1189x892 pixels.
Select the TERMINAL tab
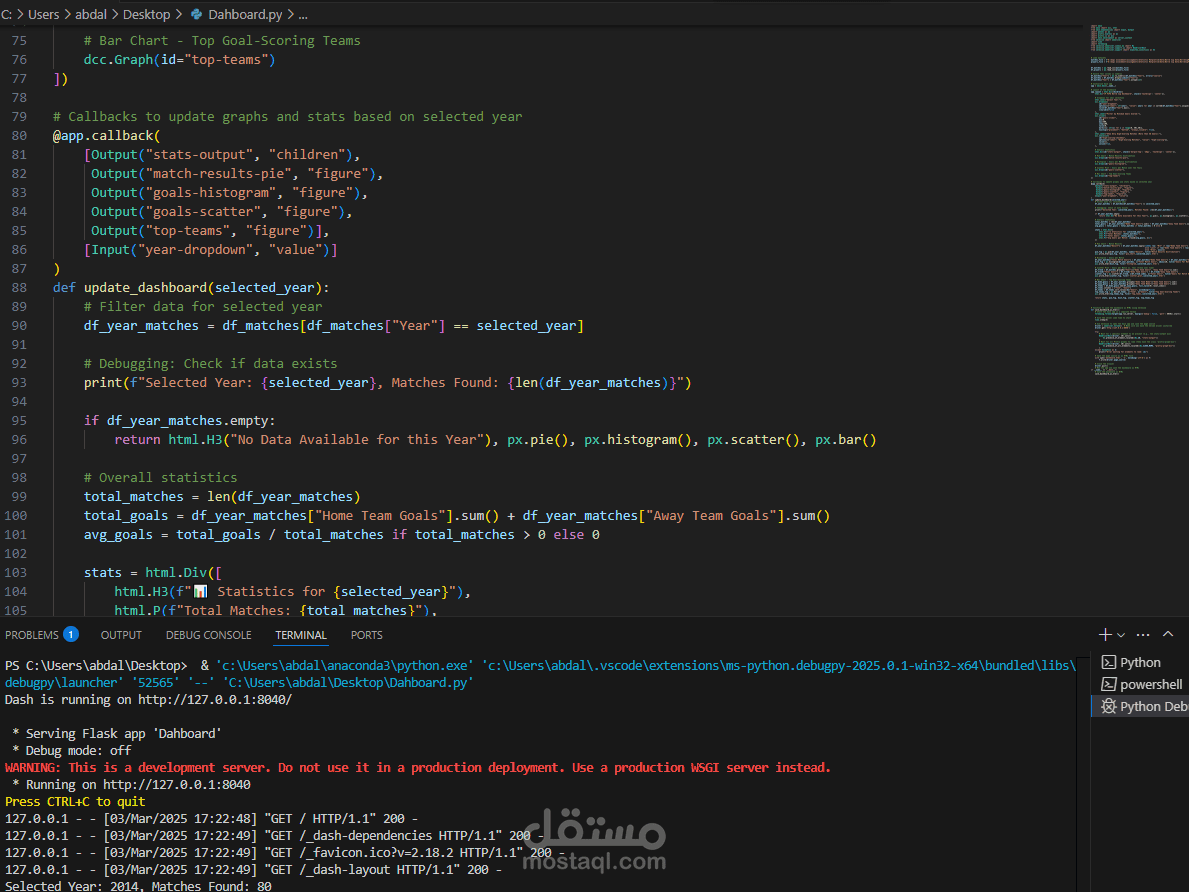click(x=301, y=635)
